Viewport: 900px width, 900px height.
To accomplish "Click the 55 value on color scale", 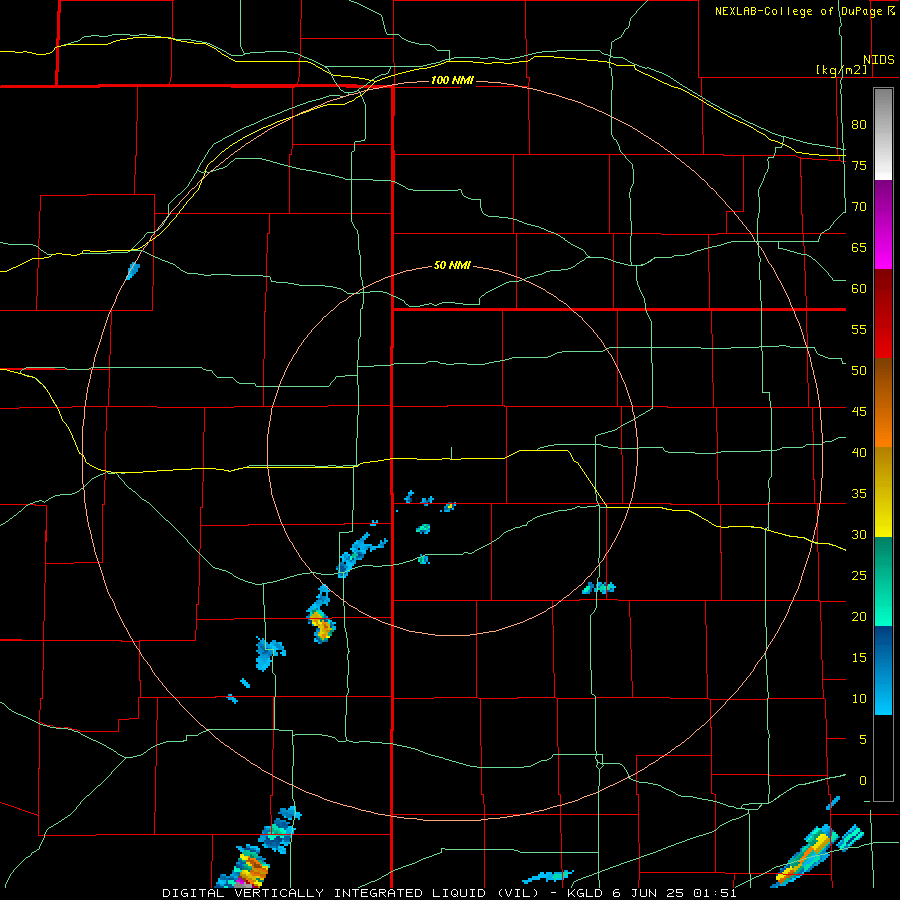I will point(859,329).
